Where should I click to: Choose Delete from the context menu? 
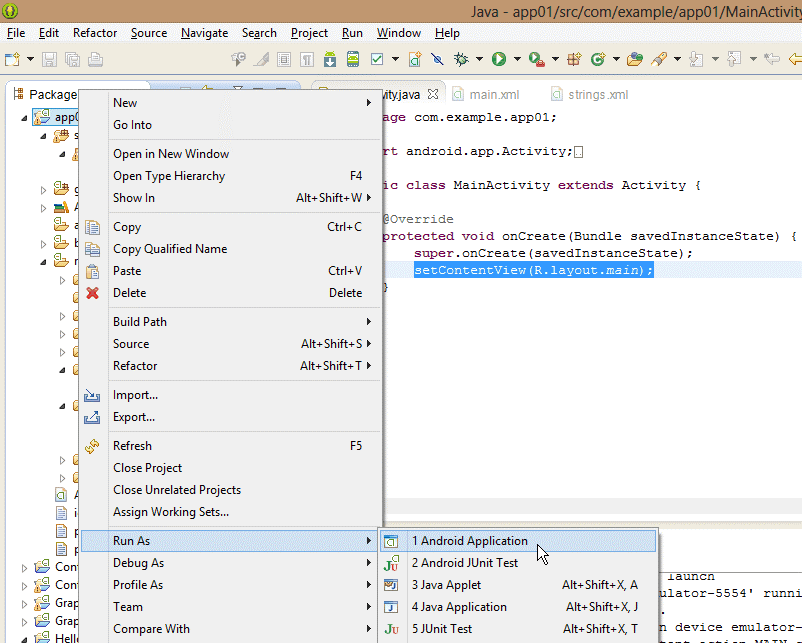click(129, 293)
